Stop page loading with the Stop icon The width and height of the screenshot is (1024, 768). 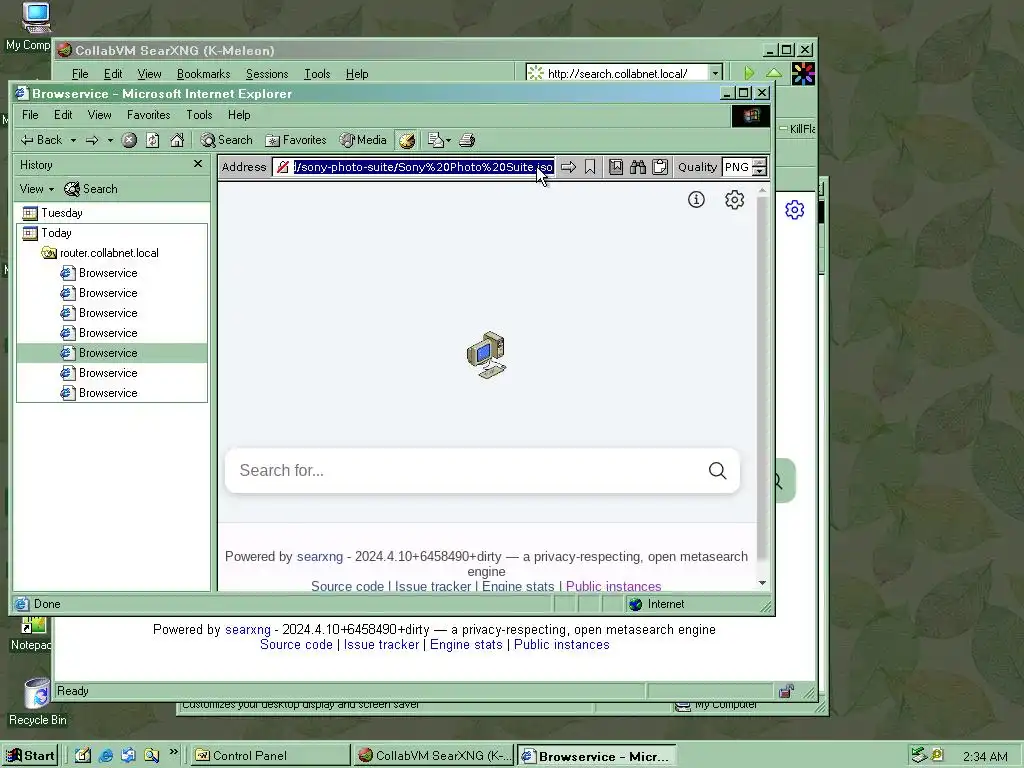coord(129,140)
